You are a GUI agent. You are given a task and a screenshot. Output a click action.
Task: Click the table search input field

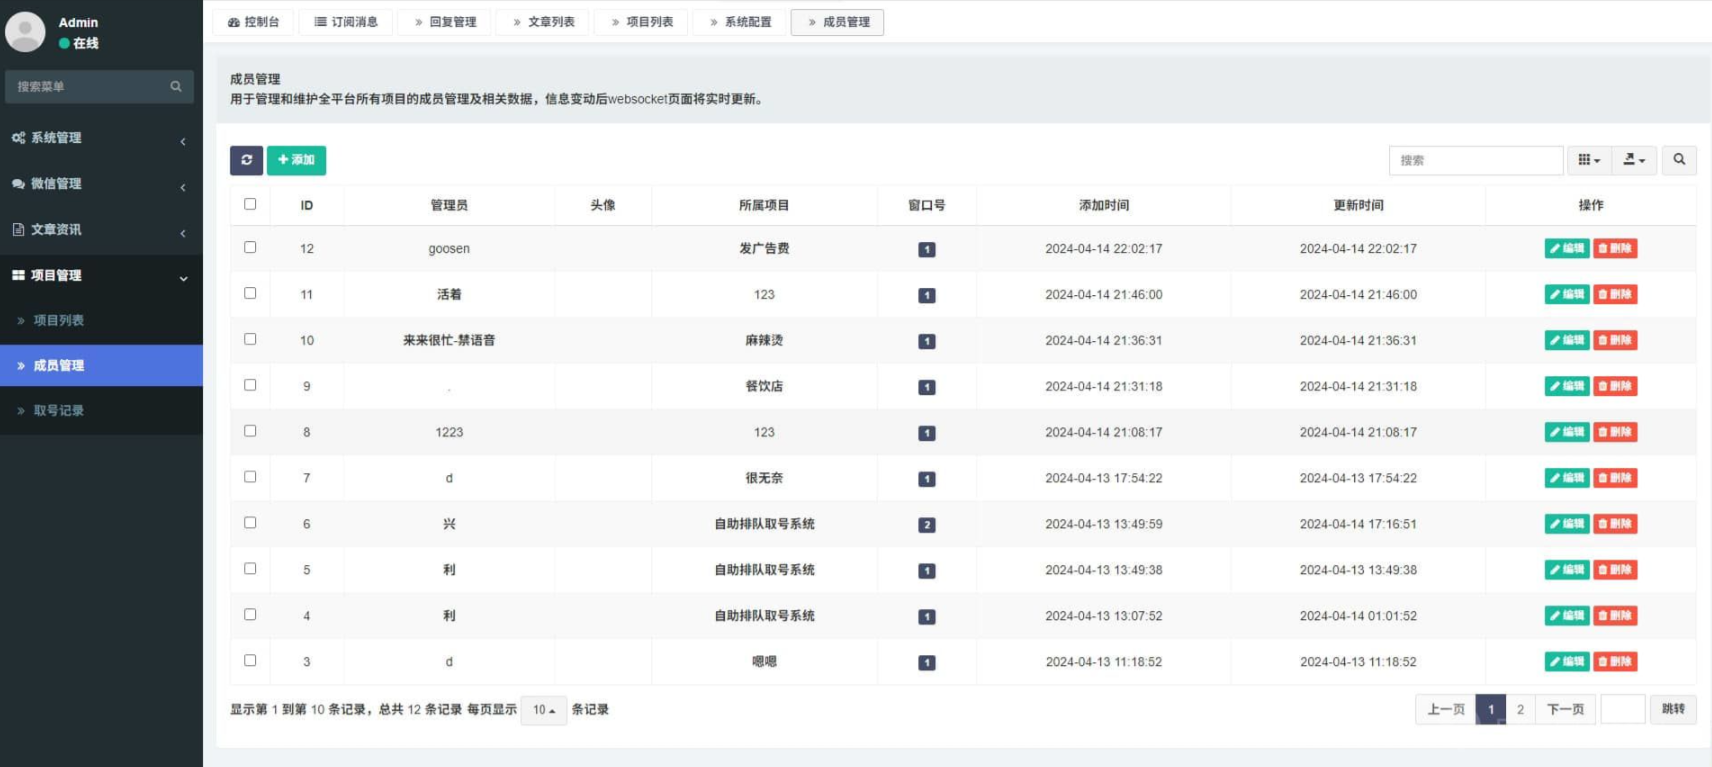click(1475, 160)
